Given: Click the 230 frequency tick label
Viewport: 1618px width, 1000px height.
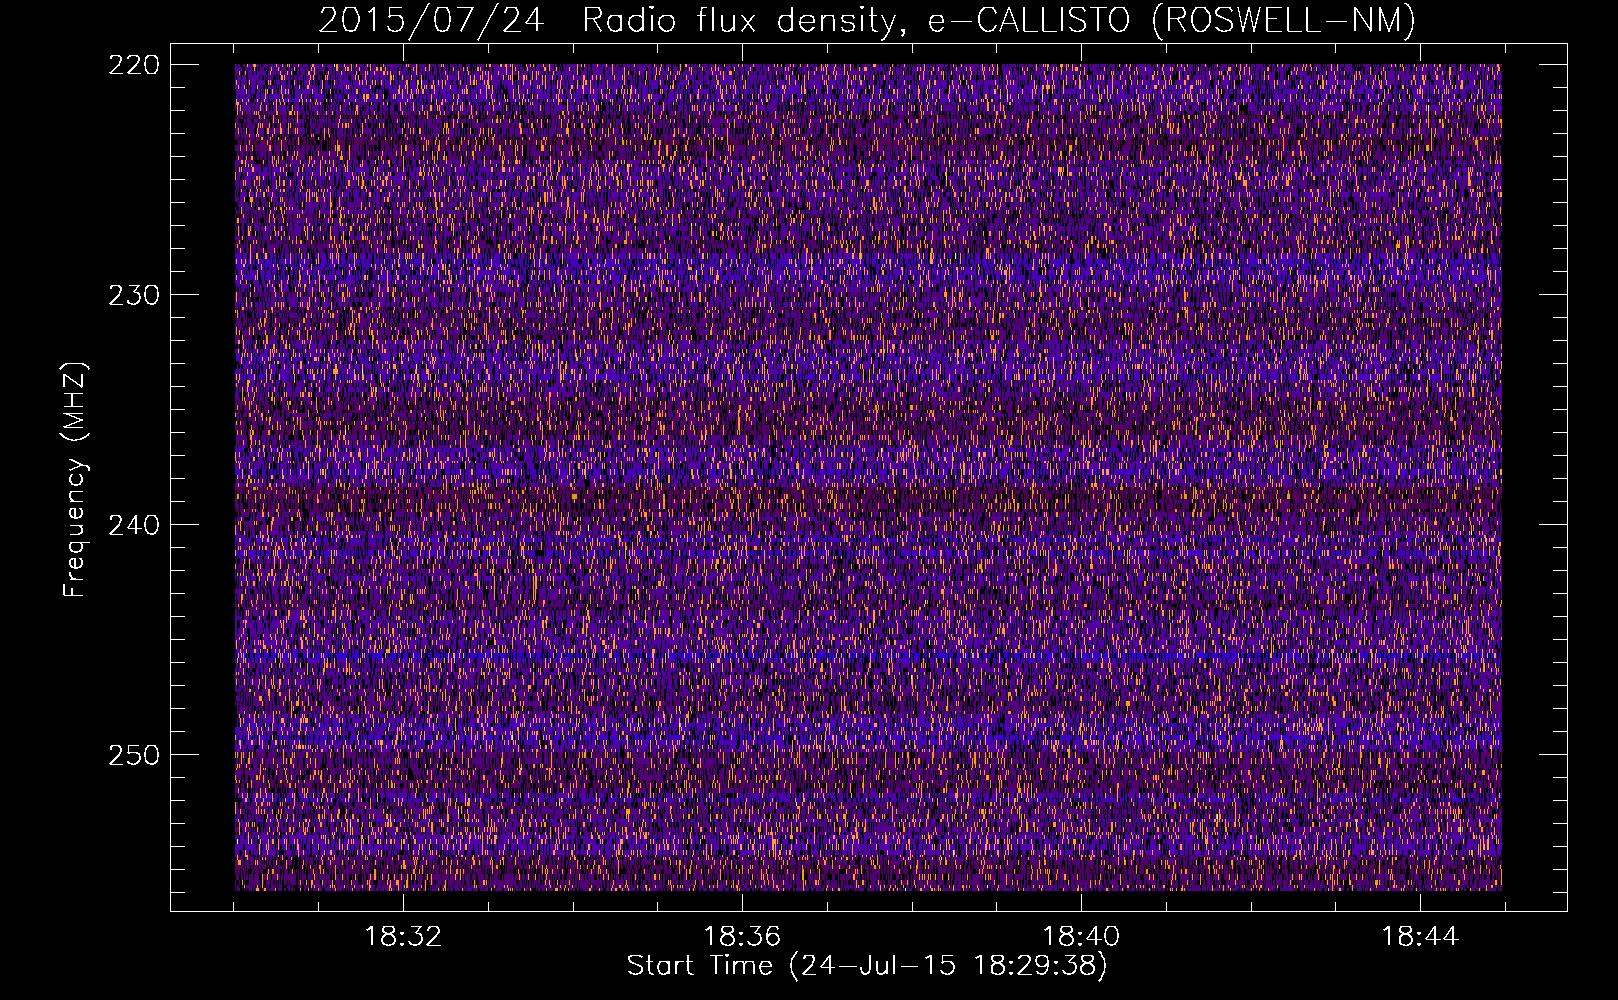Looking at the screenshot, I should click(132, 295).
